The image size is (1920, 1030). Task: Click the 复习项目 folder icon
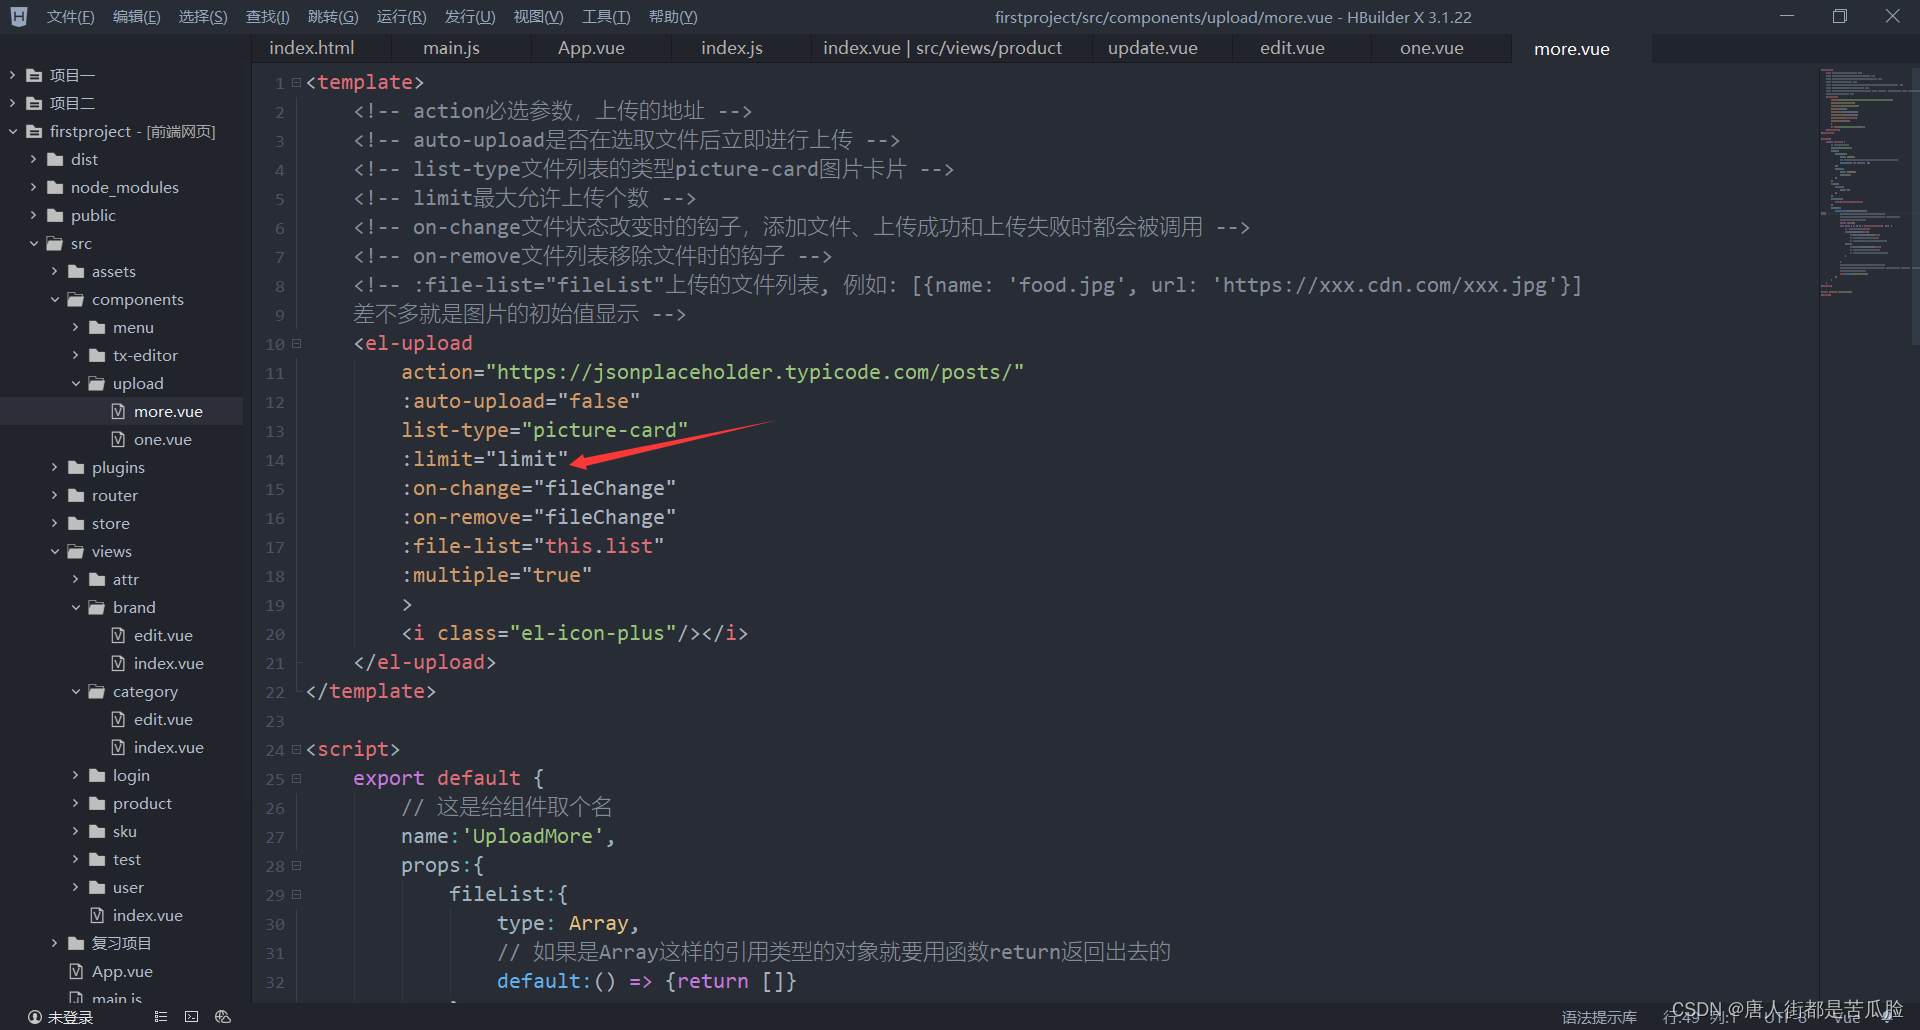[76, 943]
